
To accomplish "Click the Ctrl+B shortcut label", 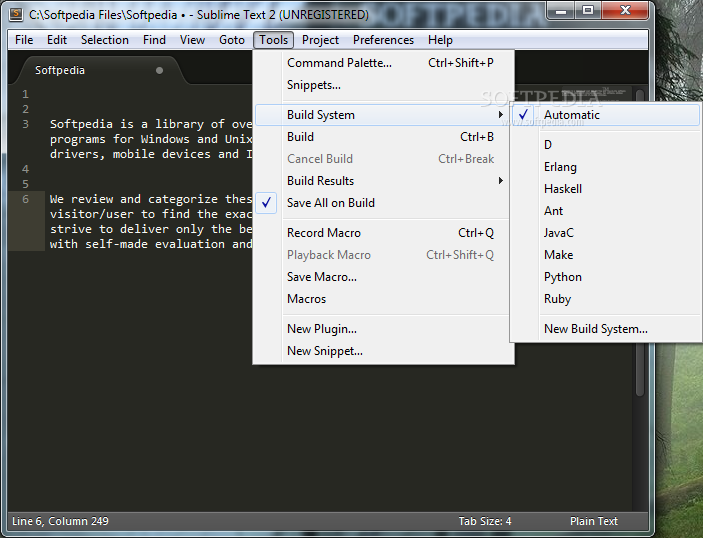I will pyautogui.click(x=477, y=137).
